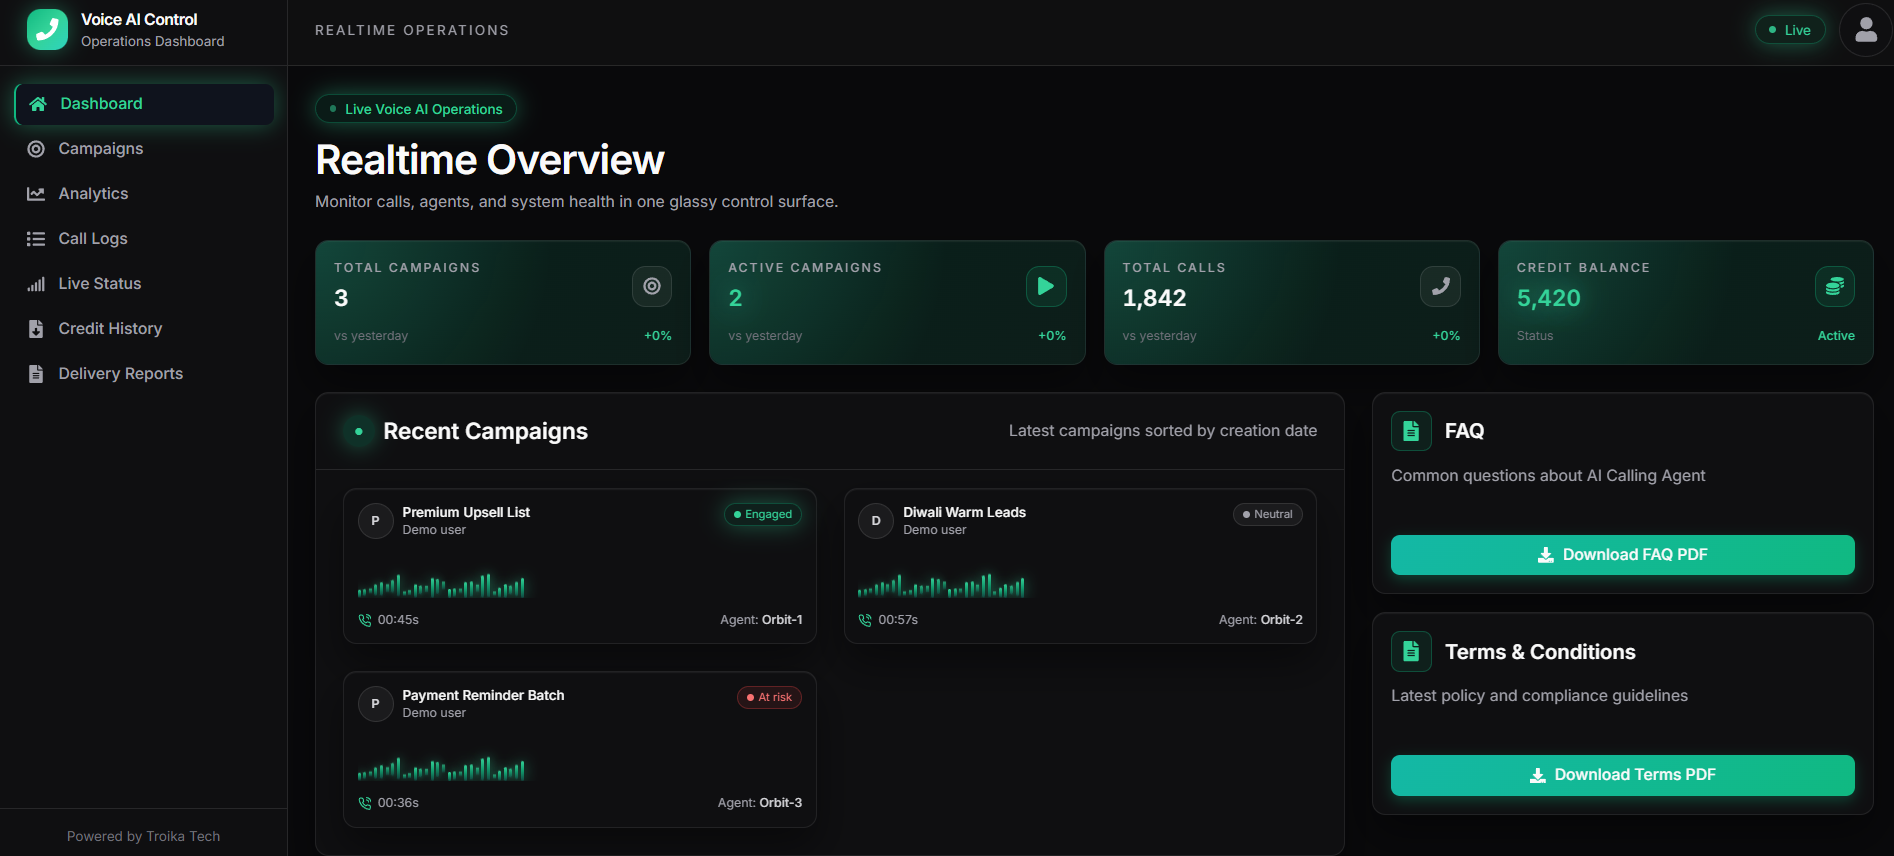Click the FAQ document icon
Image resolution: width=1894 pixels, height=856 pixels.
1410,431
